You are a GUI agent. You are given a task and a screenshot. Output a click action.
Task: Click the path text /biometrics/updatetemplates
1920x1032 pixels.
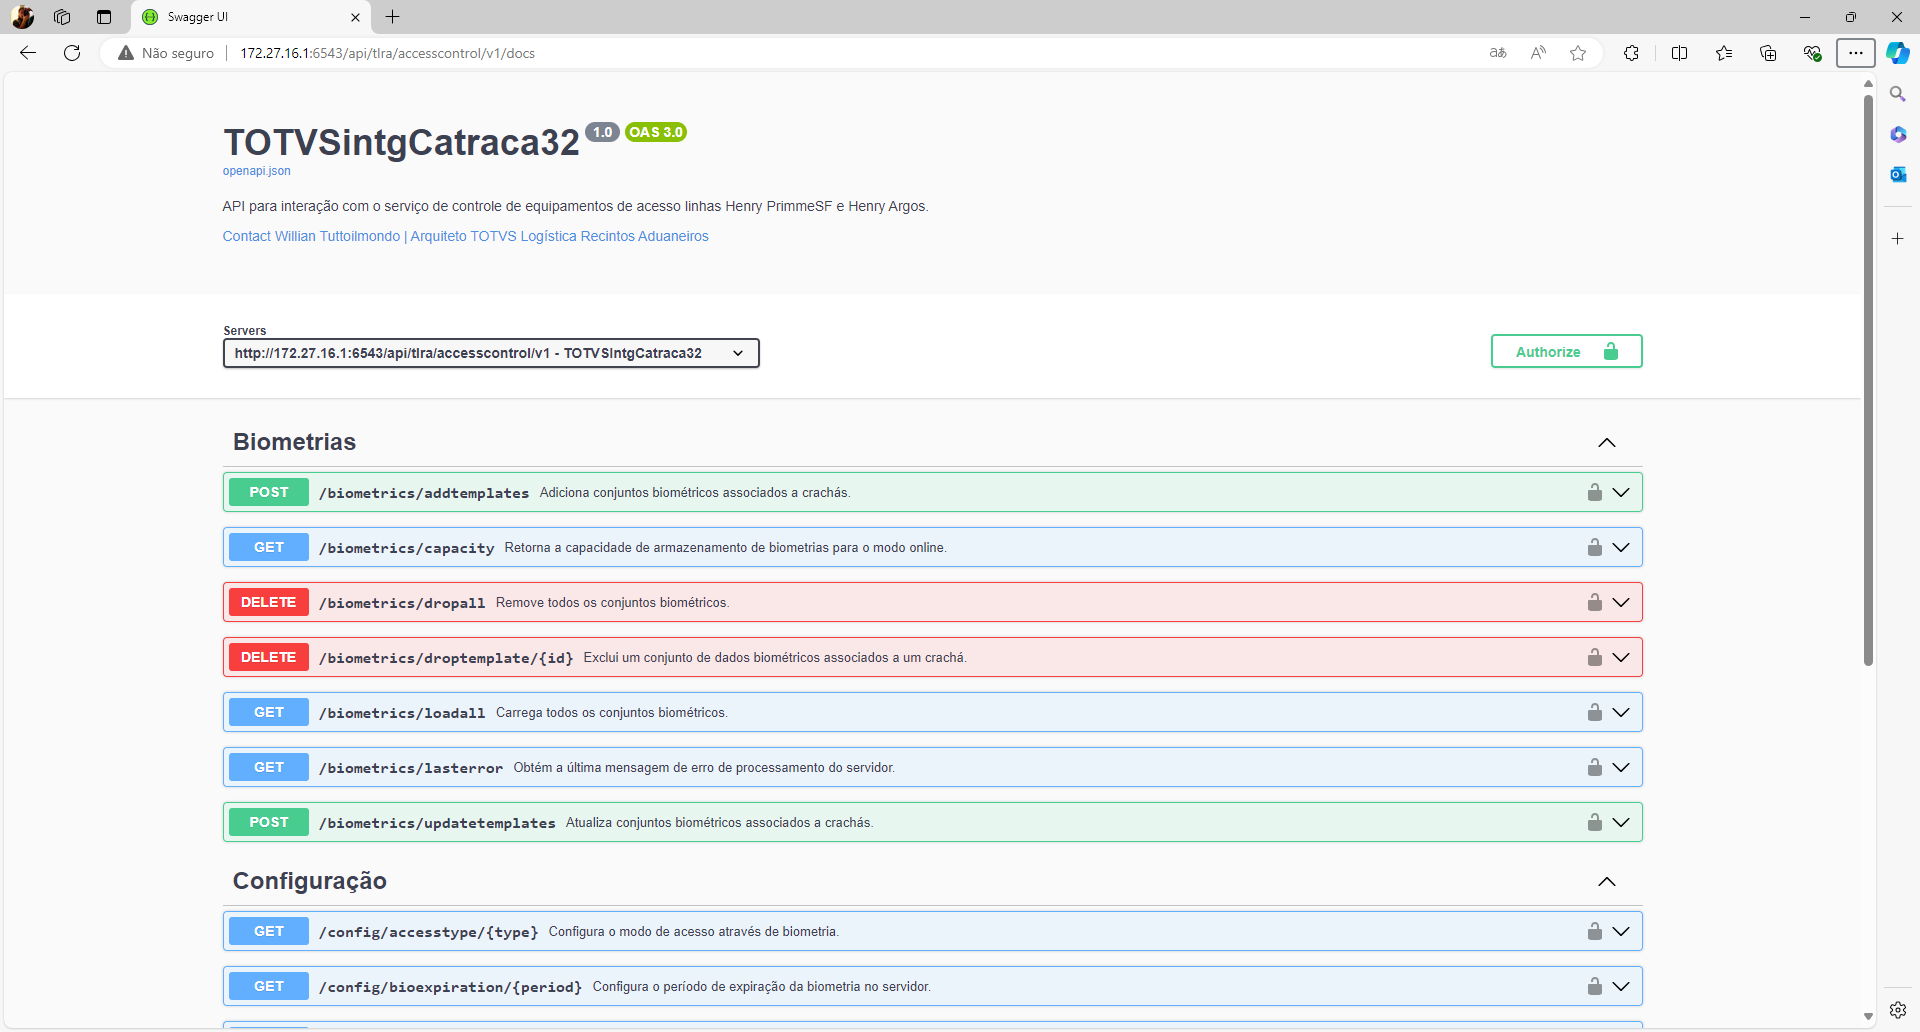(x=437, y=823)
